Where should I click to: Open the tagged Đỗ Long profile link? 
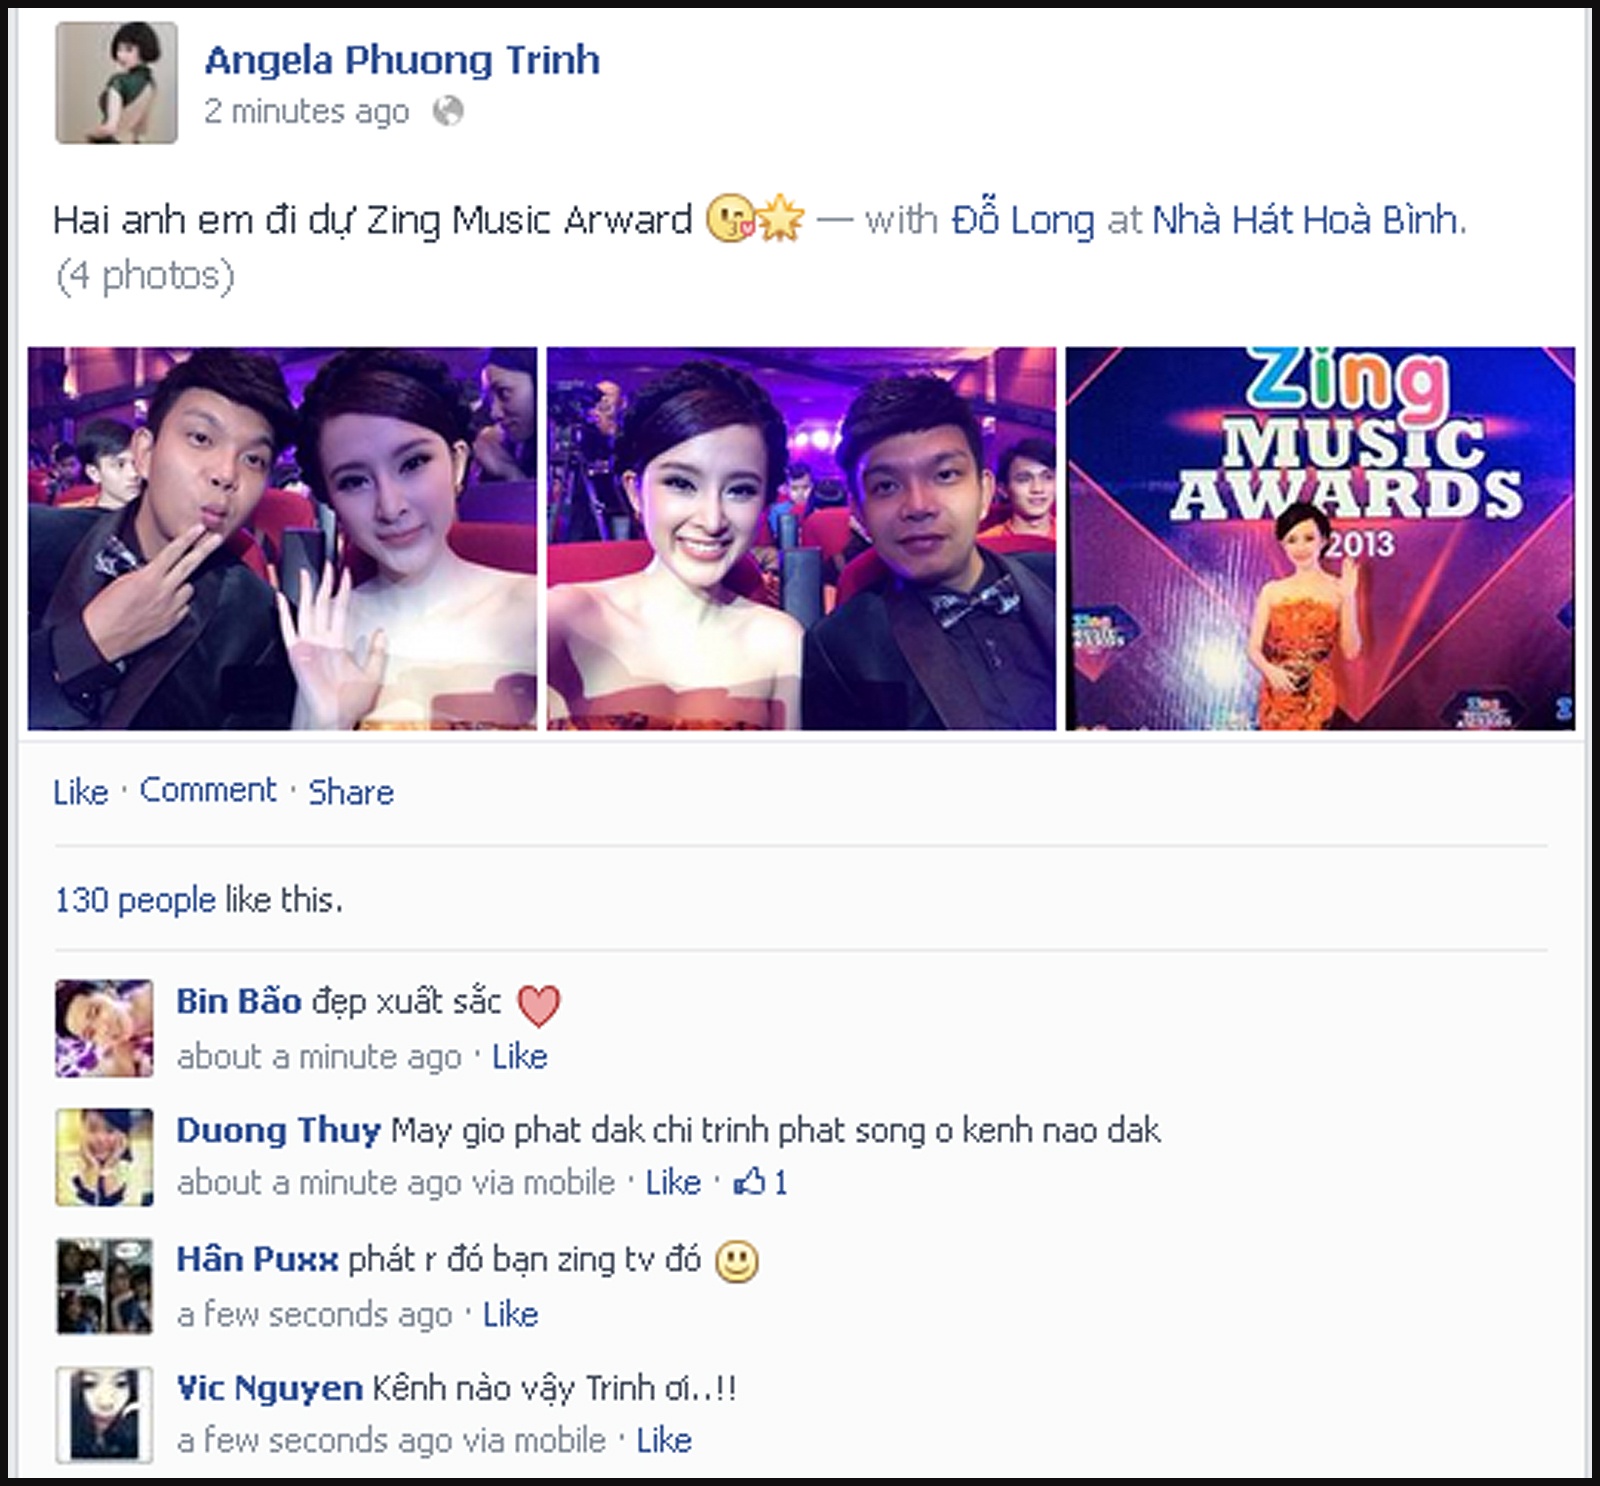[1023, 220]
